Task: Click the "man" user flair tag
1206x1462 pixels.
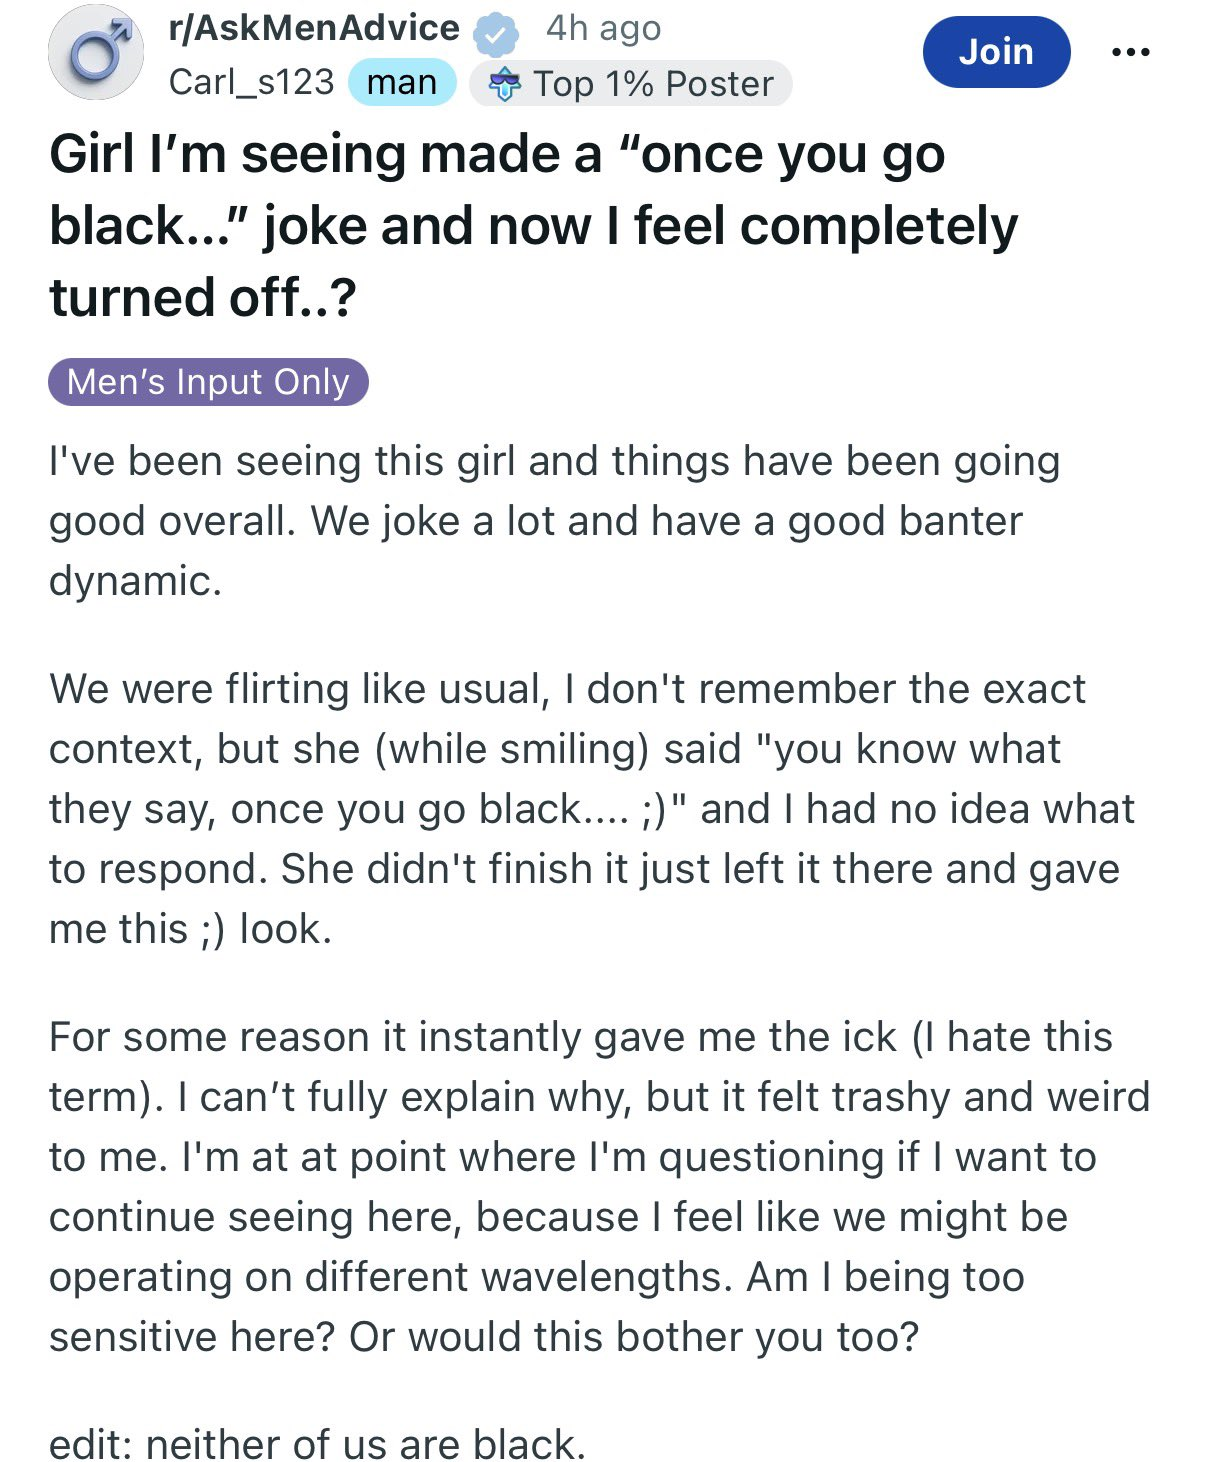Action: coord(402,82)
